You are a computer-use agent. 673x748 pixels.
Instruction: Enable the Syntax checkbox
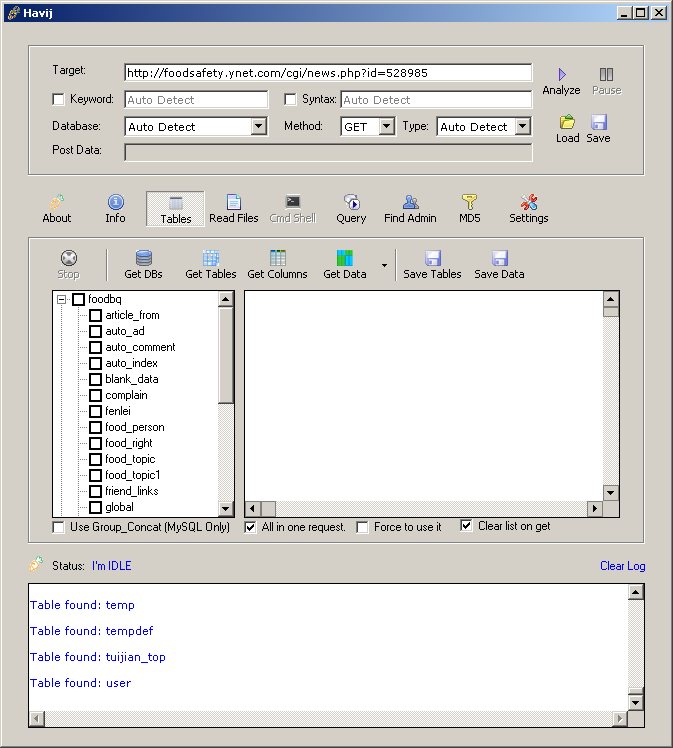[x=290, y=99]
